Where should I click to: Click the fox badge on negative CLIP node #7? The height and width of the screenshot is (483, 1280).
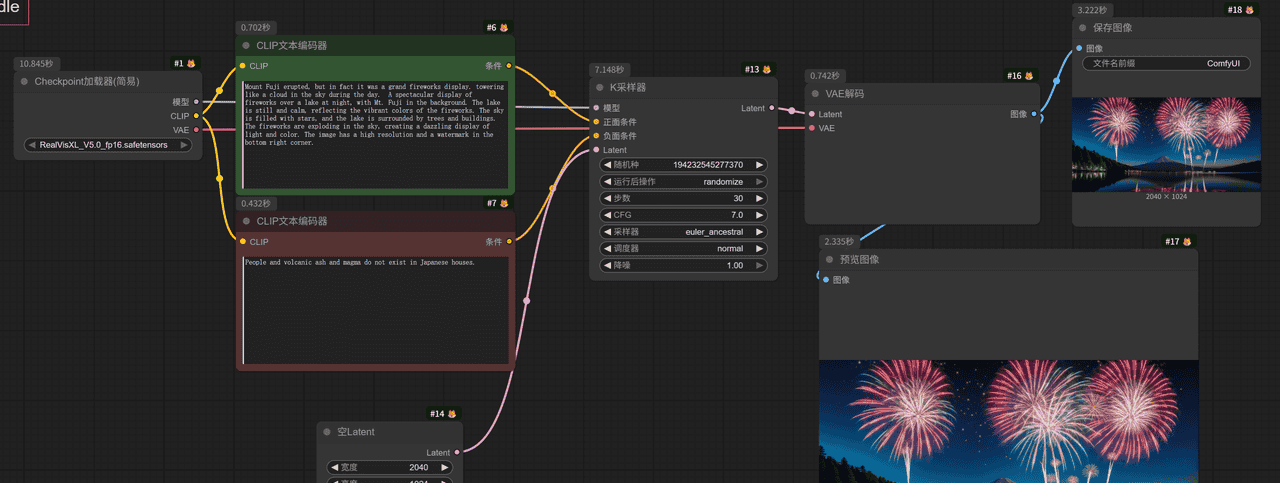504,203
